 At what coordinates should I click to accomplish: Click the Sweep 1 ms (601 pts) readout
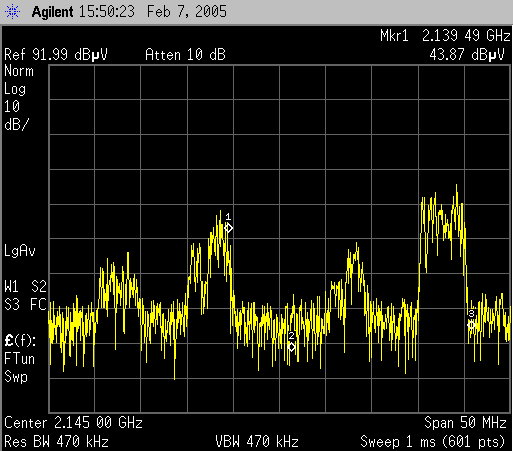tap(433, 442)
